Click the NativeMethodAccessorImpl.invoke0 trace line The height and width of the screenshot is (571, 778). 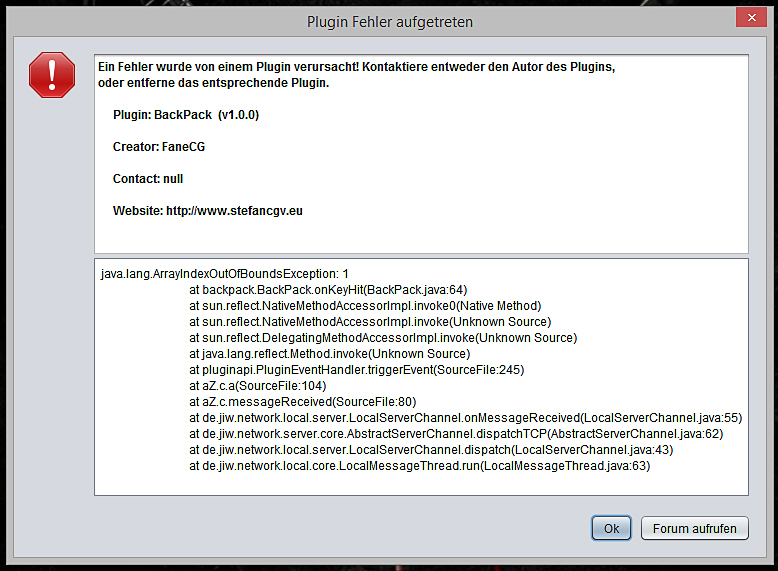point(365,305)
